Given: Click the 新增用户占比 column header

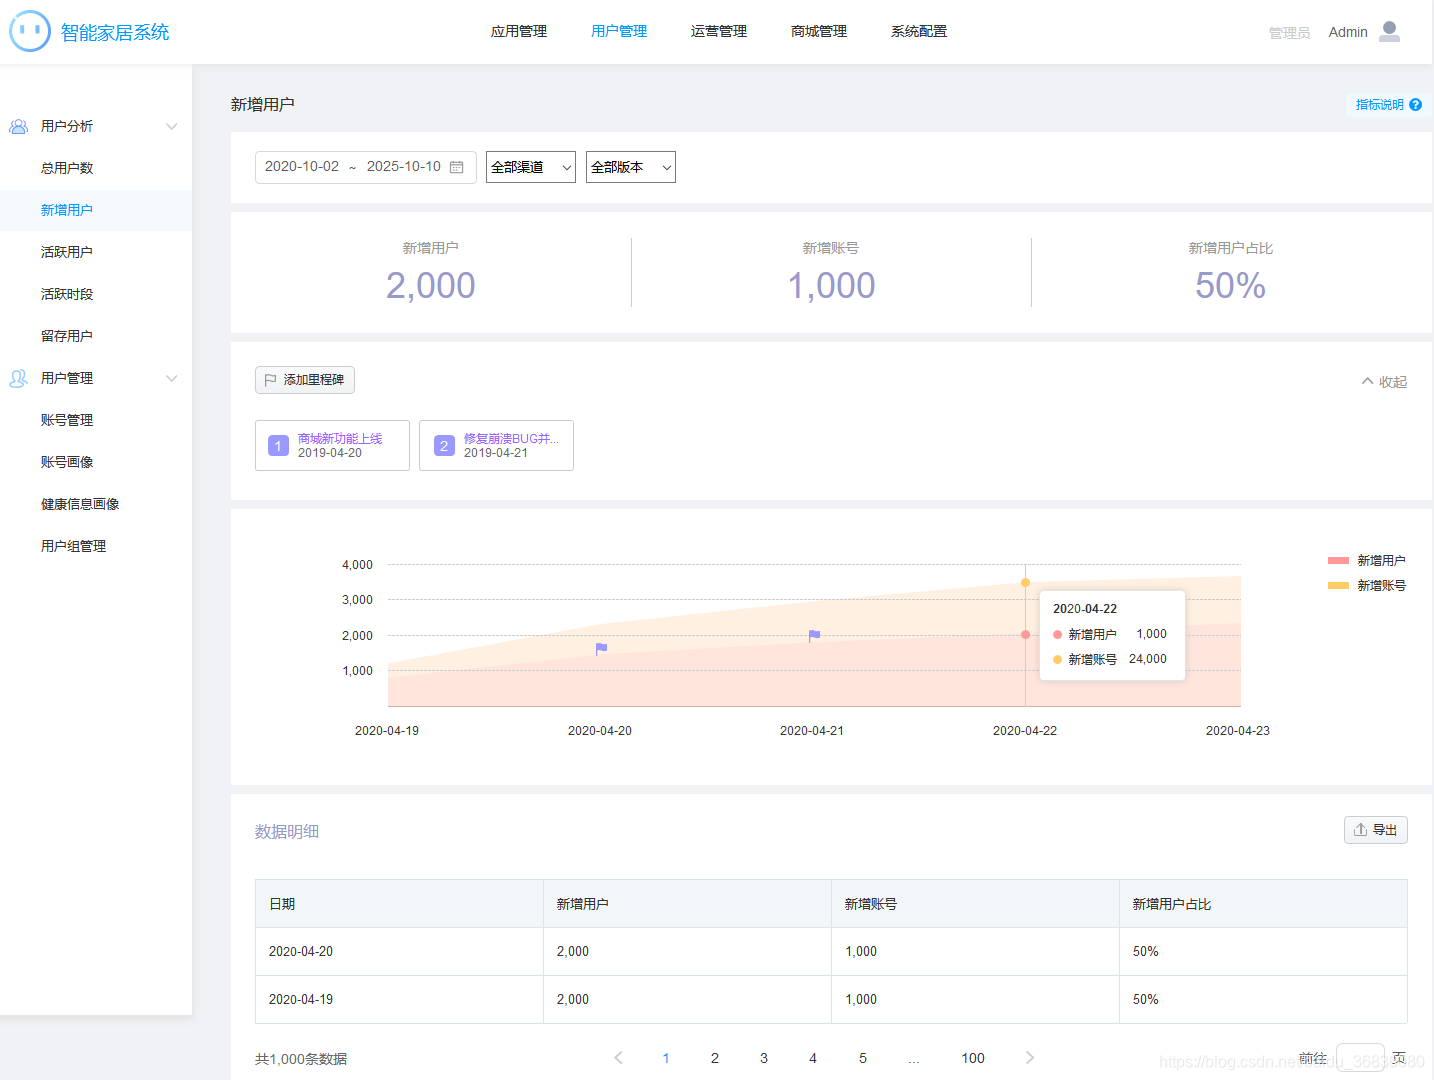Looking at the screenshot, I should tap(1263, 904).
